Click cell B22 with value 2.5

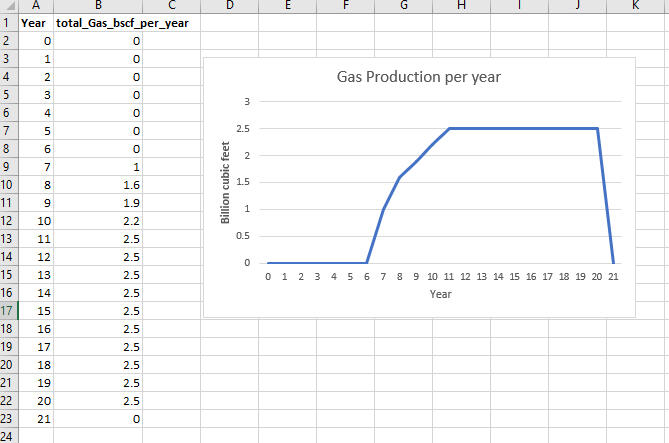point(98,401)
